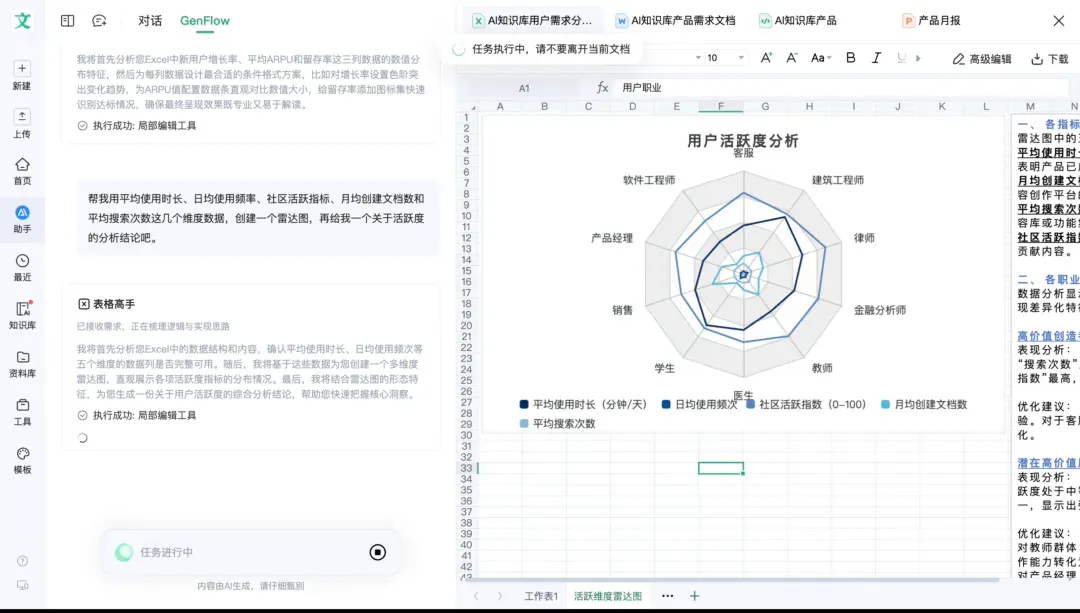The height and width of the screenshot is (613, 1080).
Task: Click the 高级编辑 advanced edit button
Action: (x=982, y=59)
